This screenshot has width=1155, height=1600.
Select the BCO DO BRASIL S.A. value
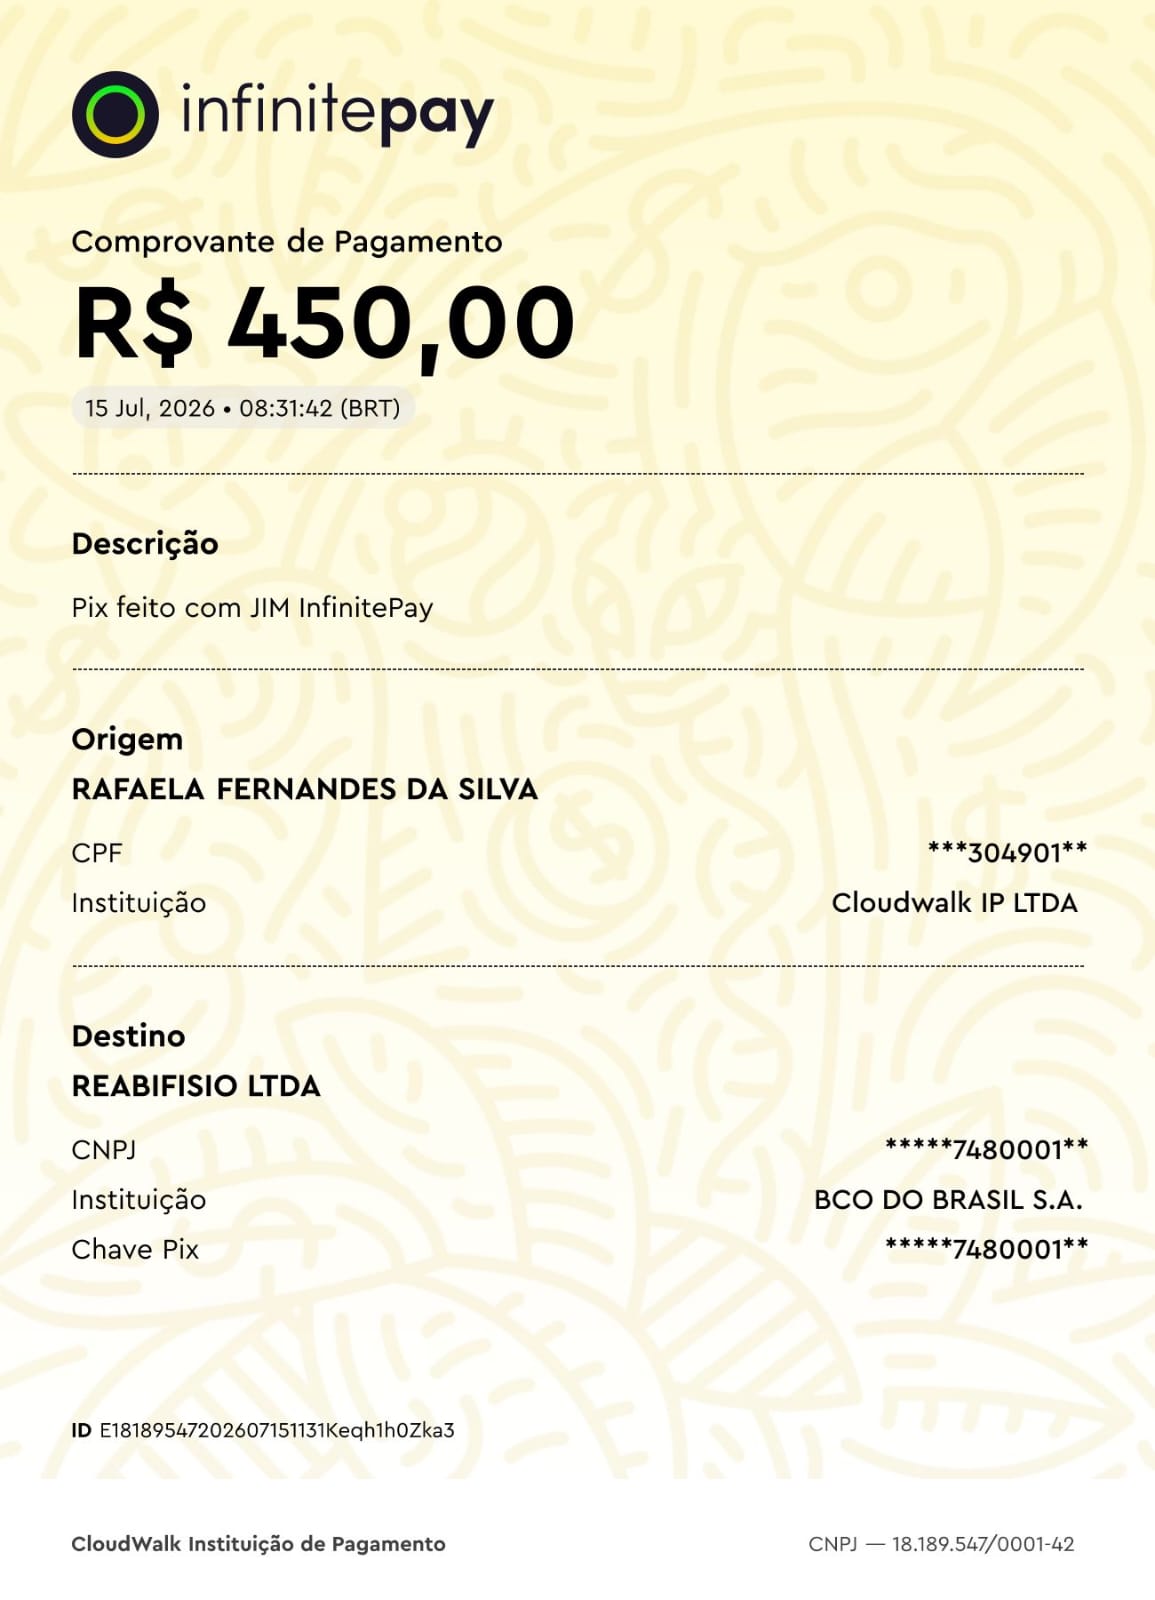(x=949, y=1200)
